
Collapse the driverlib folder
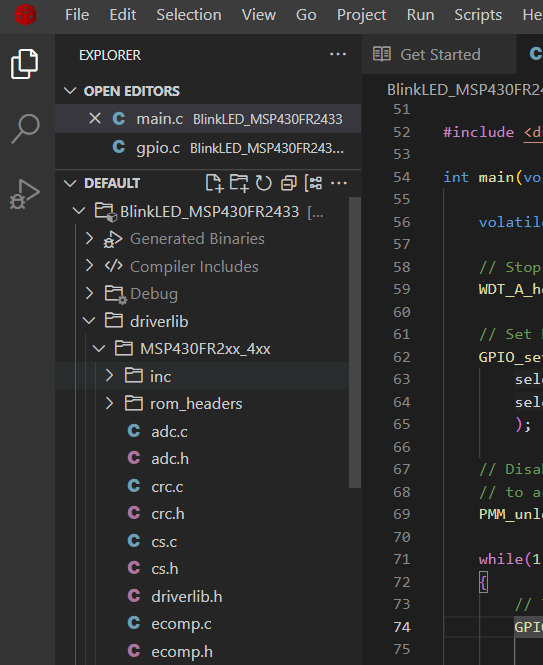[89, 321]
